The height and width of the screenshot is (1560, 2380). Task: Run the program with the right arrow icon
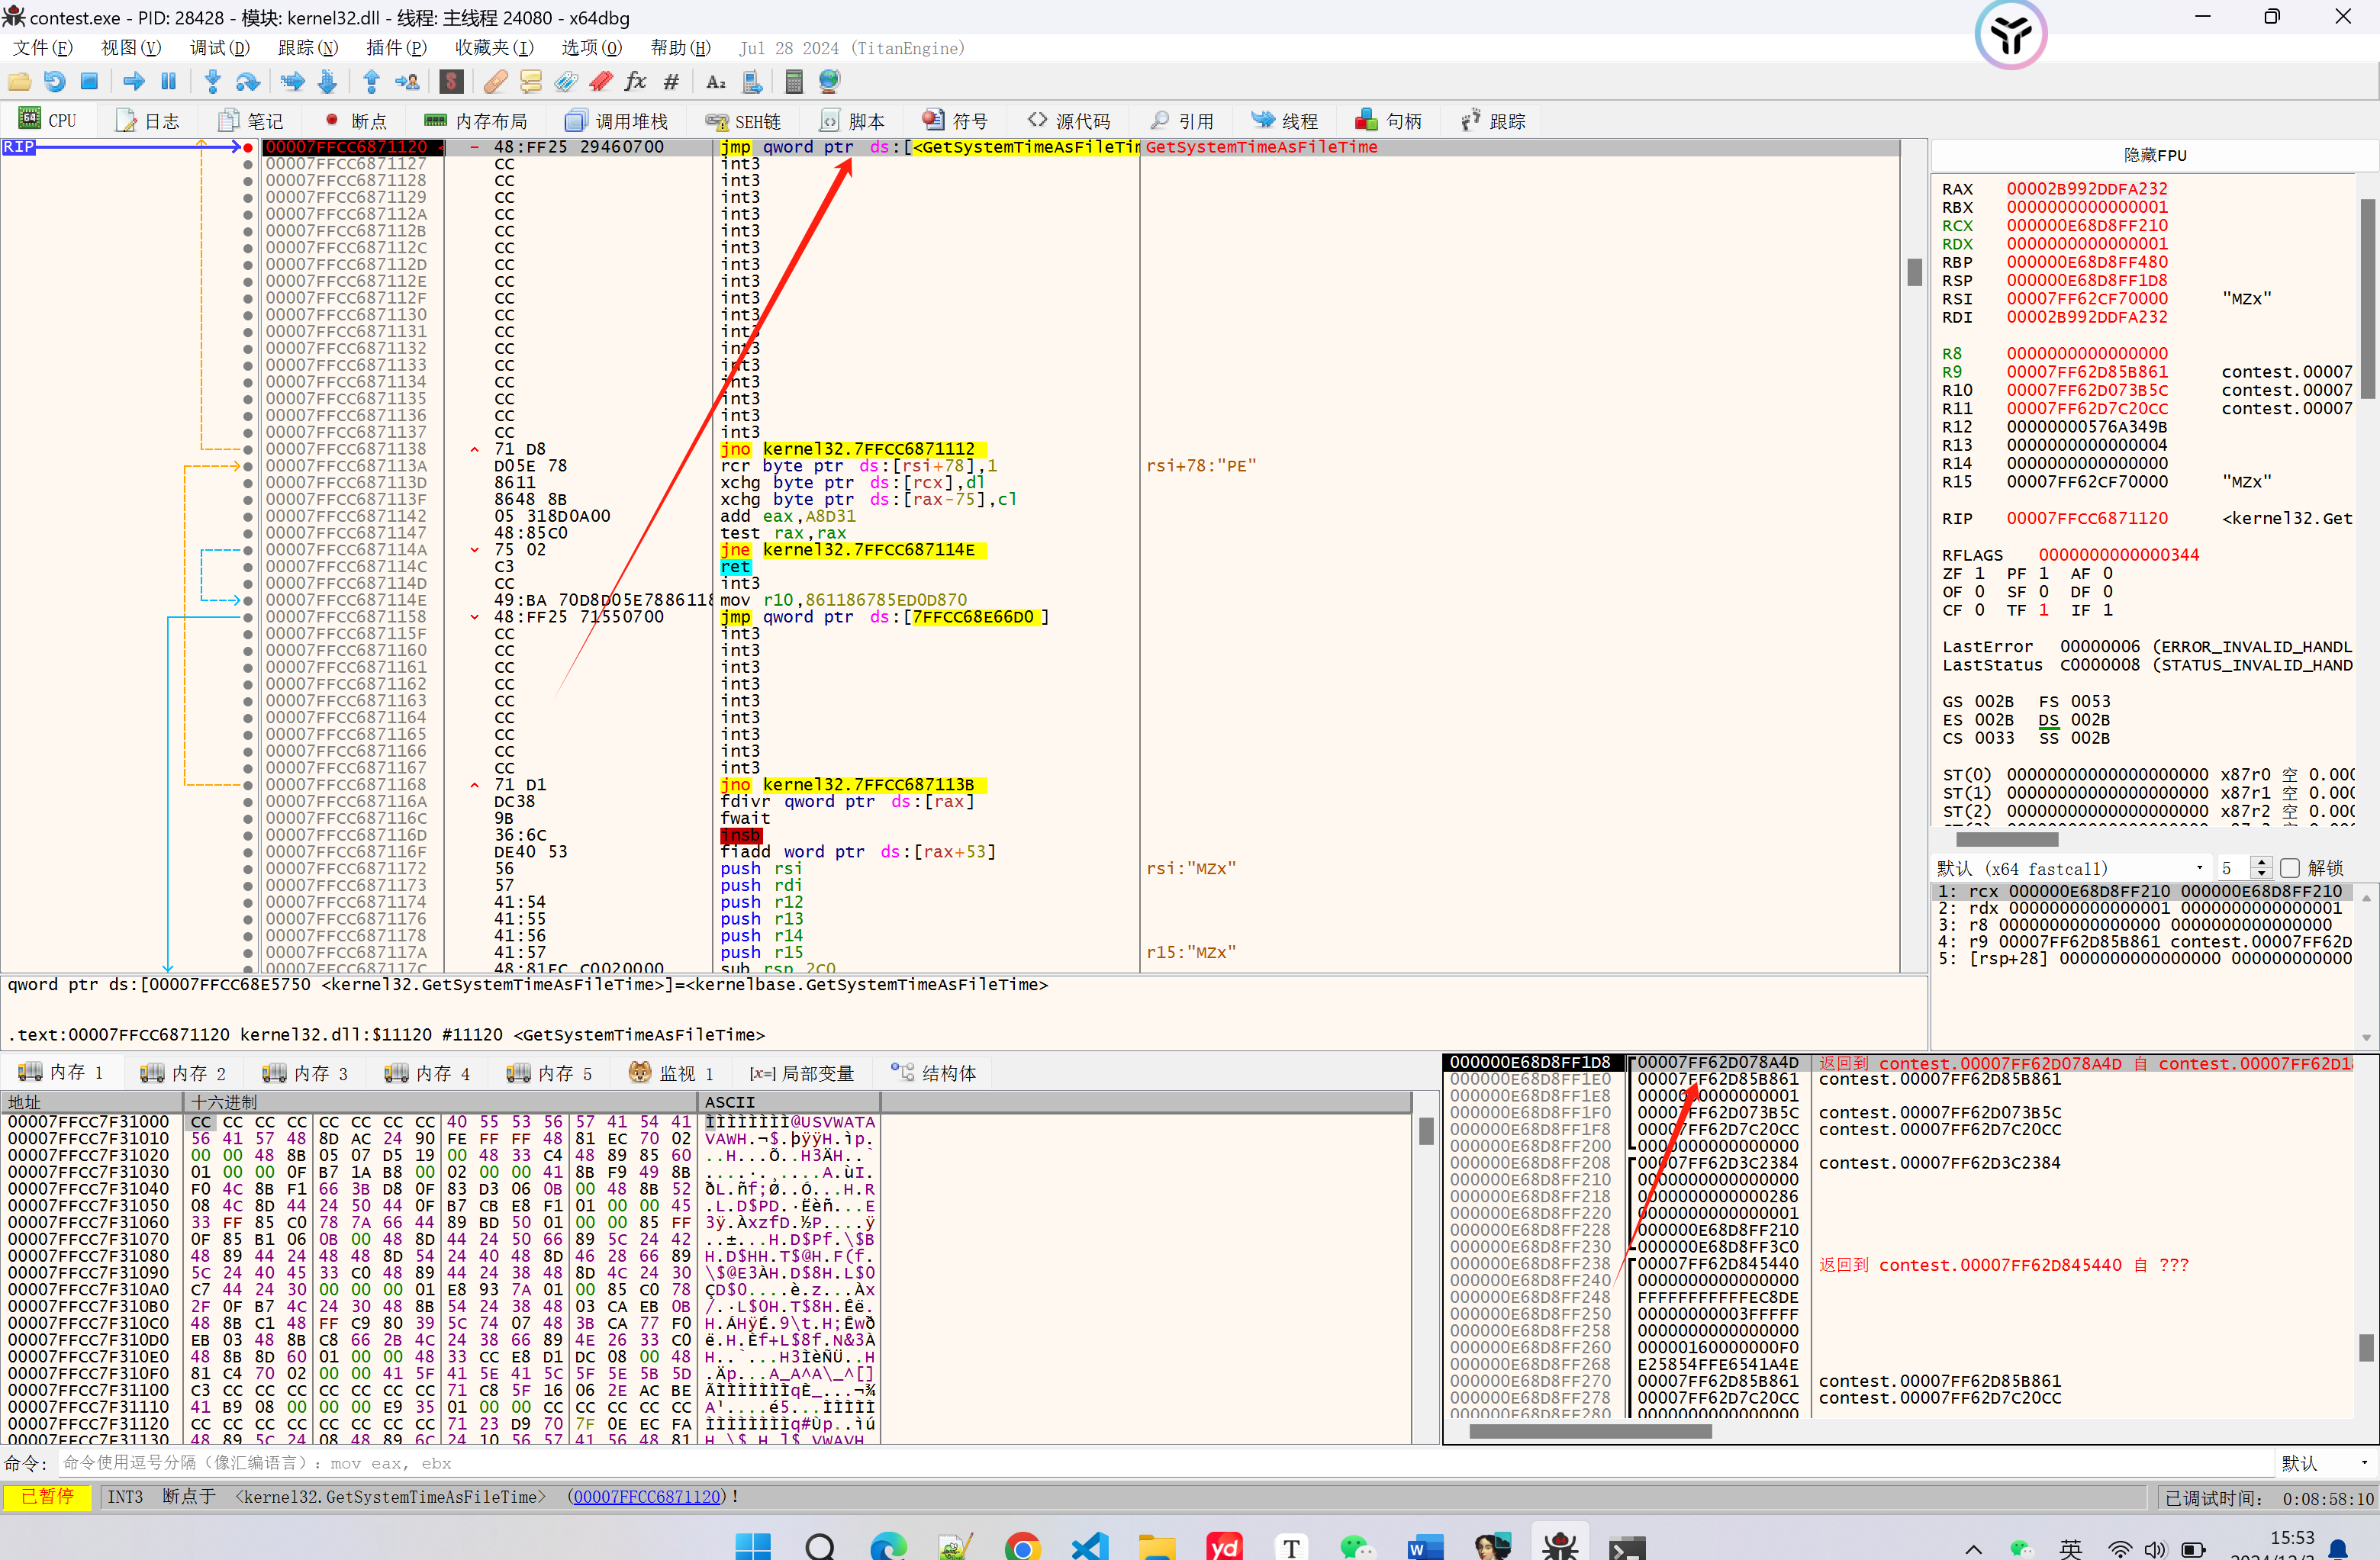(134, 82)
